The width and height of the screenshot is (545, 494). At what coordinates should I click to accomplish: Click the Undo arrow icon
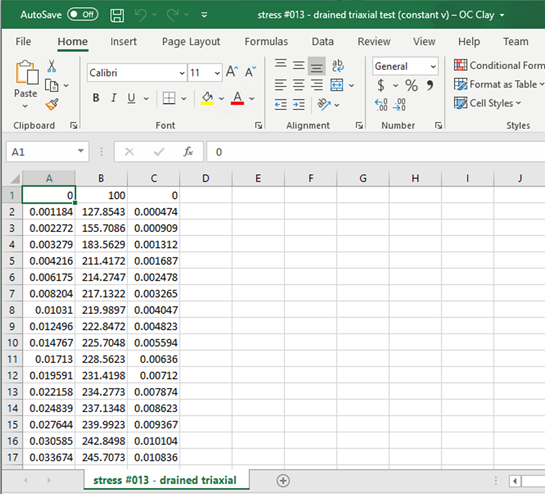(141, 15)
